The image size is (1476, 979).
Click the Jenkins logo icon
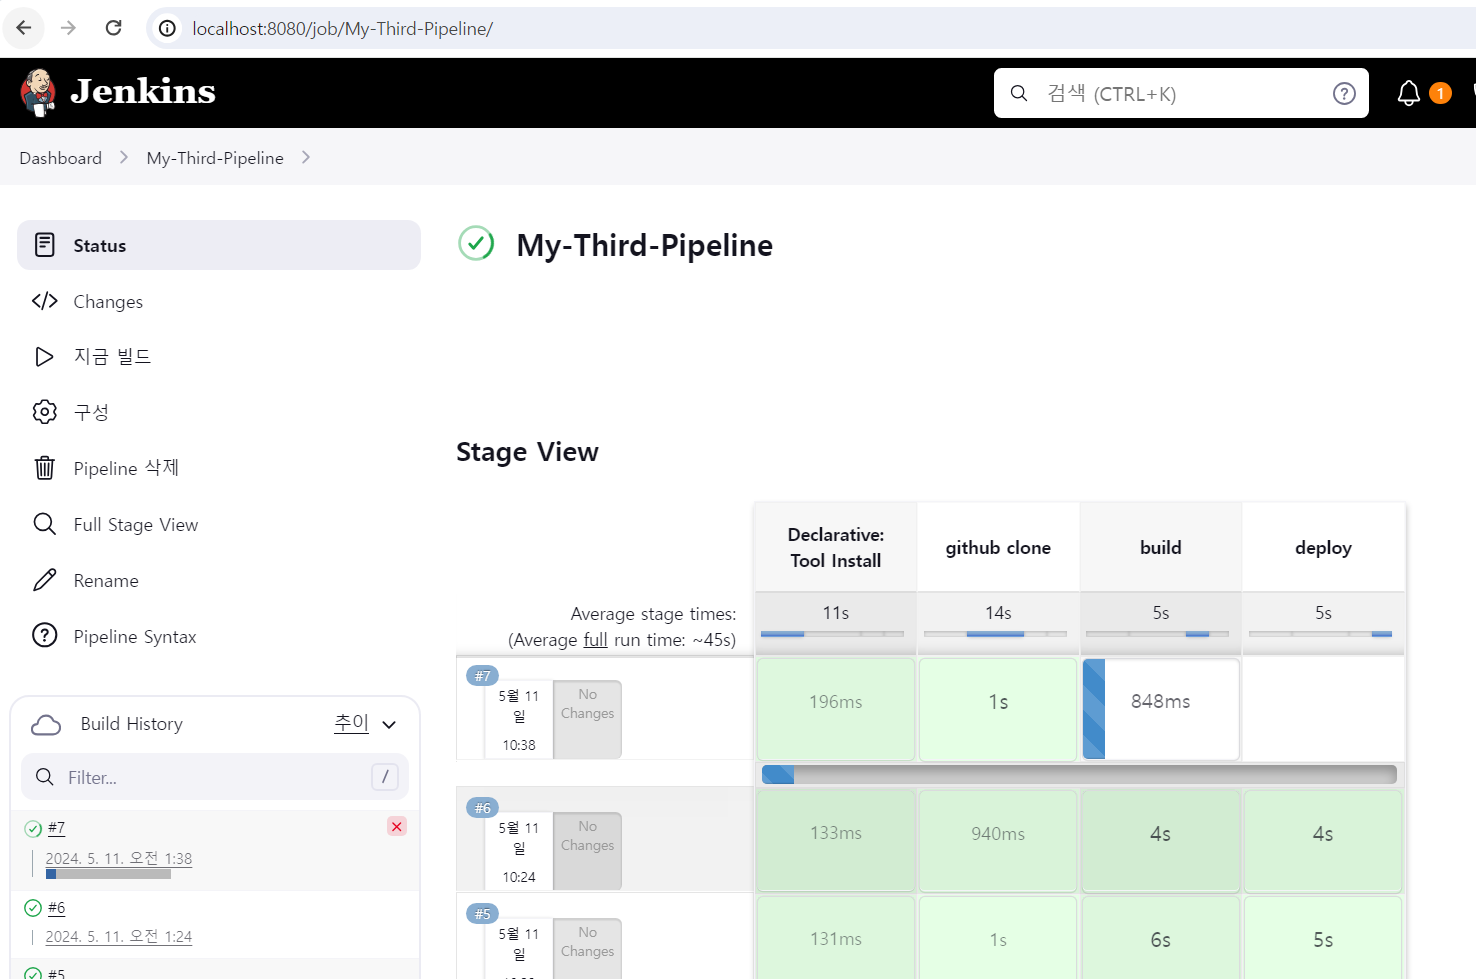pos(38,92)
